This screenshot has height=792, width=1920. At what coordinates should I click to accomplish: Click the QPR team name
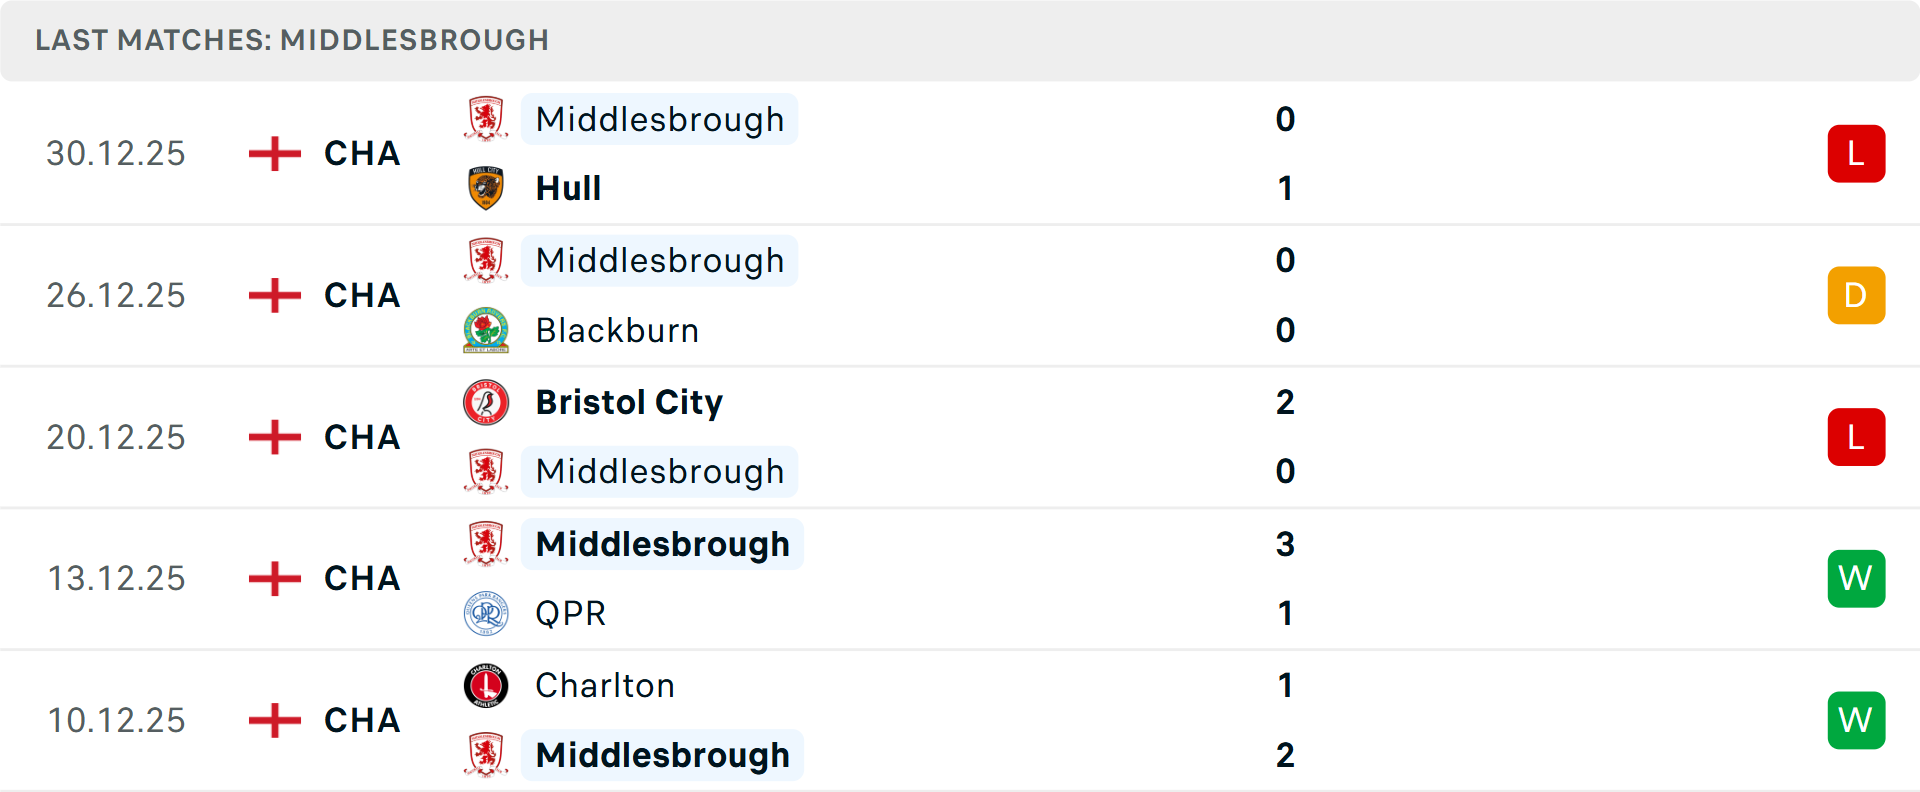tap(571, 613)
